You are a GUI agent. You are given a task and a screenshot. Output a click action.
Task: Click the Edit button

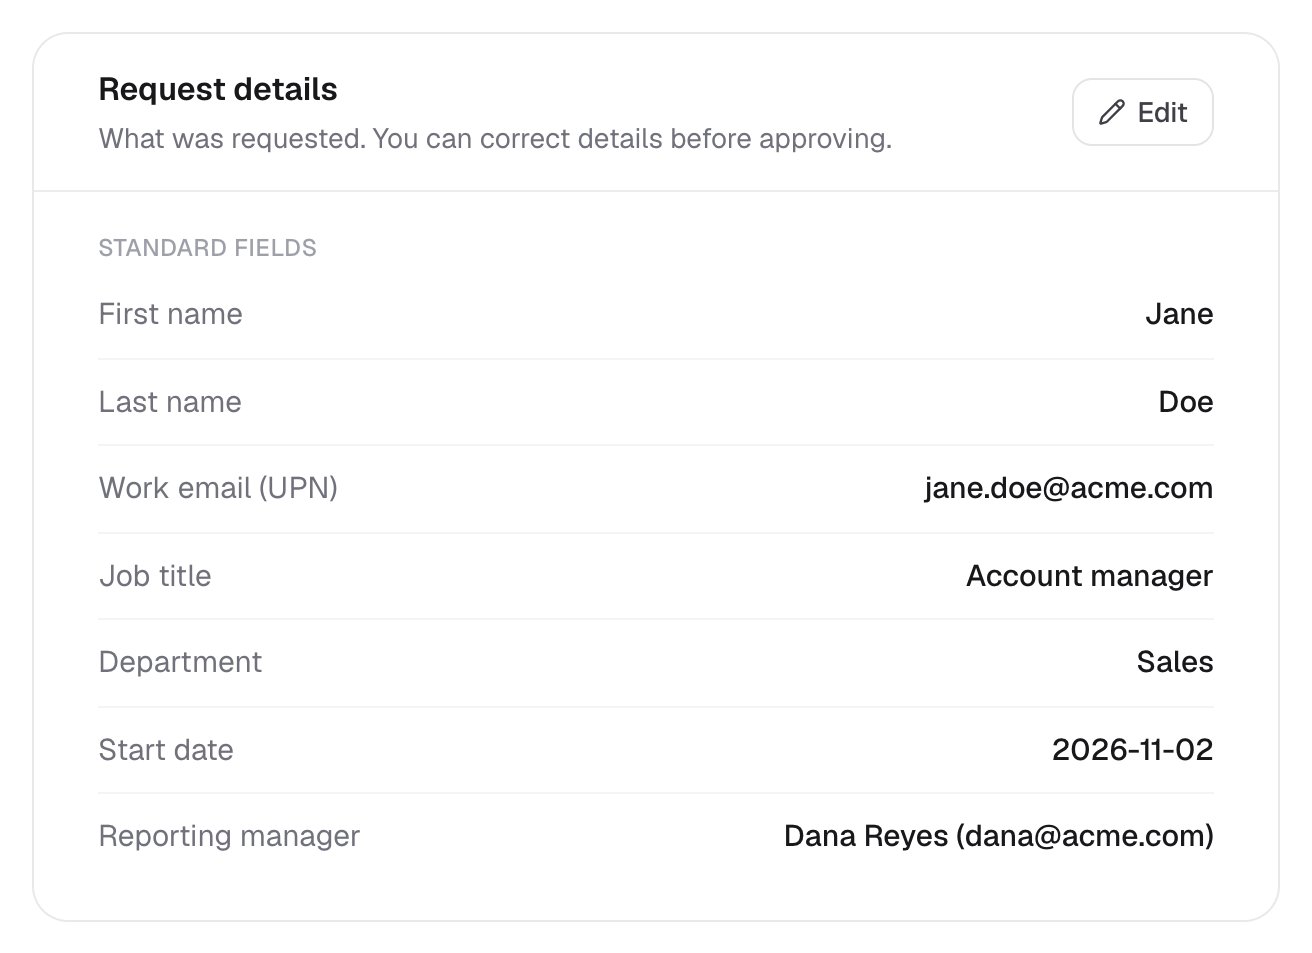coord(1142,112)
